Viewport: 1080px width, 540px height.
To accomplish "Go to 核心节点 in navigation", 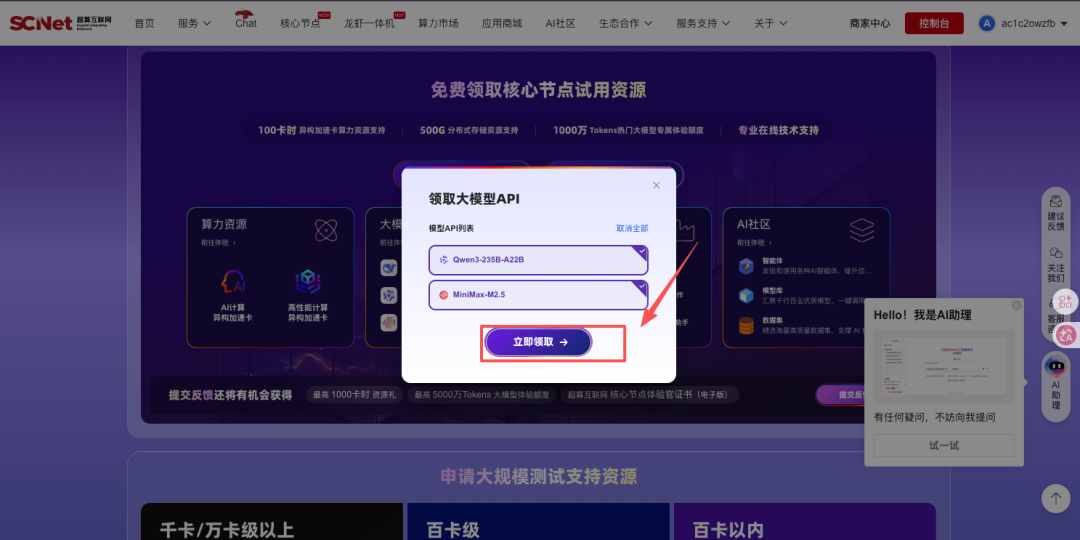I will tap(300, 23).
